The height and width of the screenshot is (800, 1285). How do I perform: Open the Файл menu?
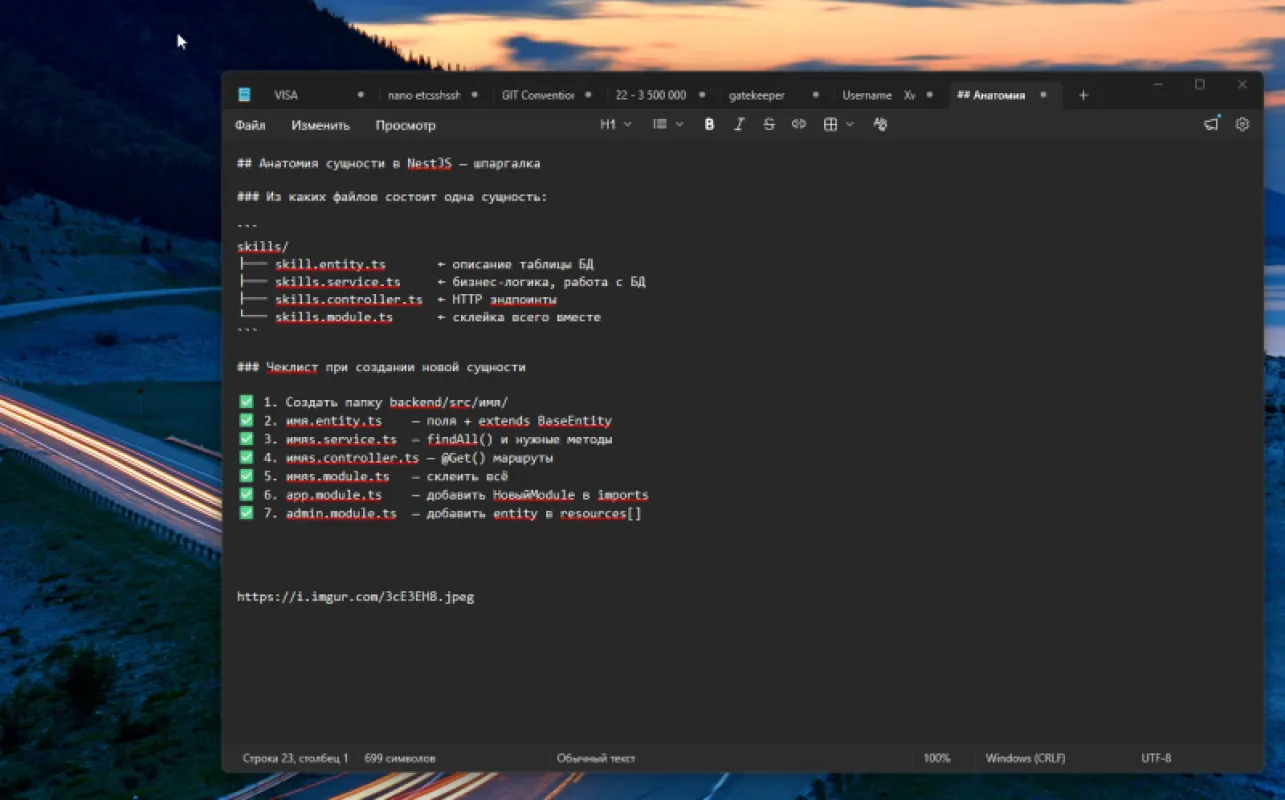(250, 126)
